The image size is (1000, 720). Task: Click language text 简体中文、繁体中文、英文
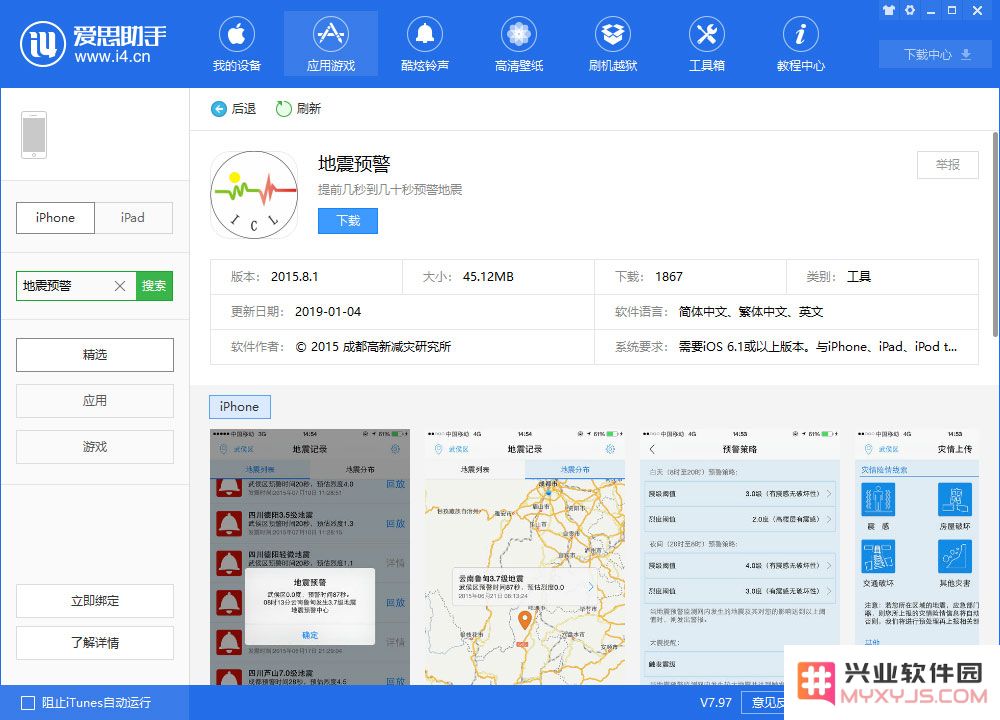pyautogui.click(x=751, y=312)
